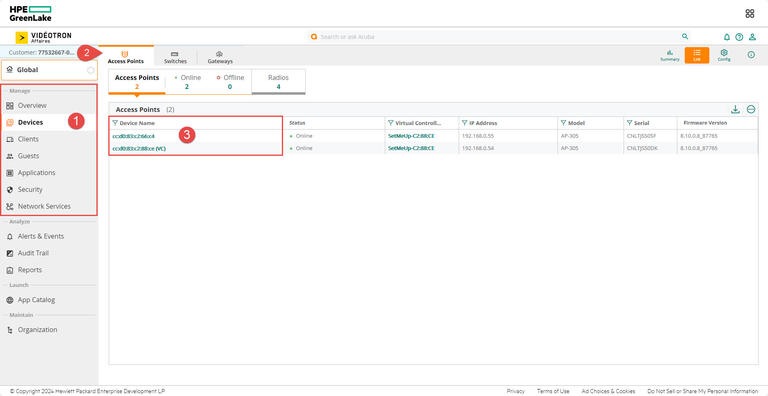The width and height of the screenshot is (768, 396).
Task: Click the Status column header
Action: 297,123
